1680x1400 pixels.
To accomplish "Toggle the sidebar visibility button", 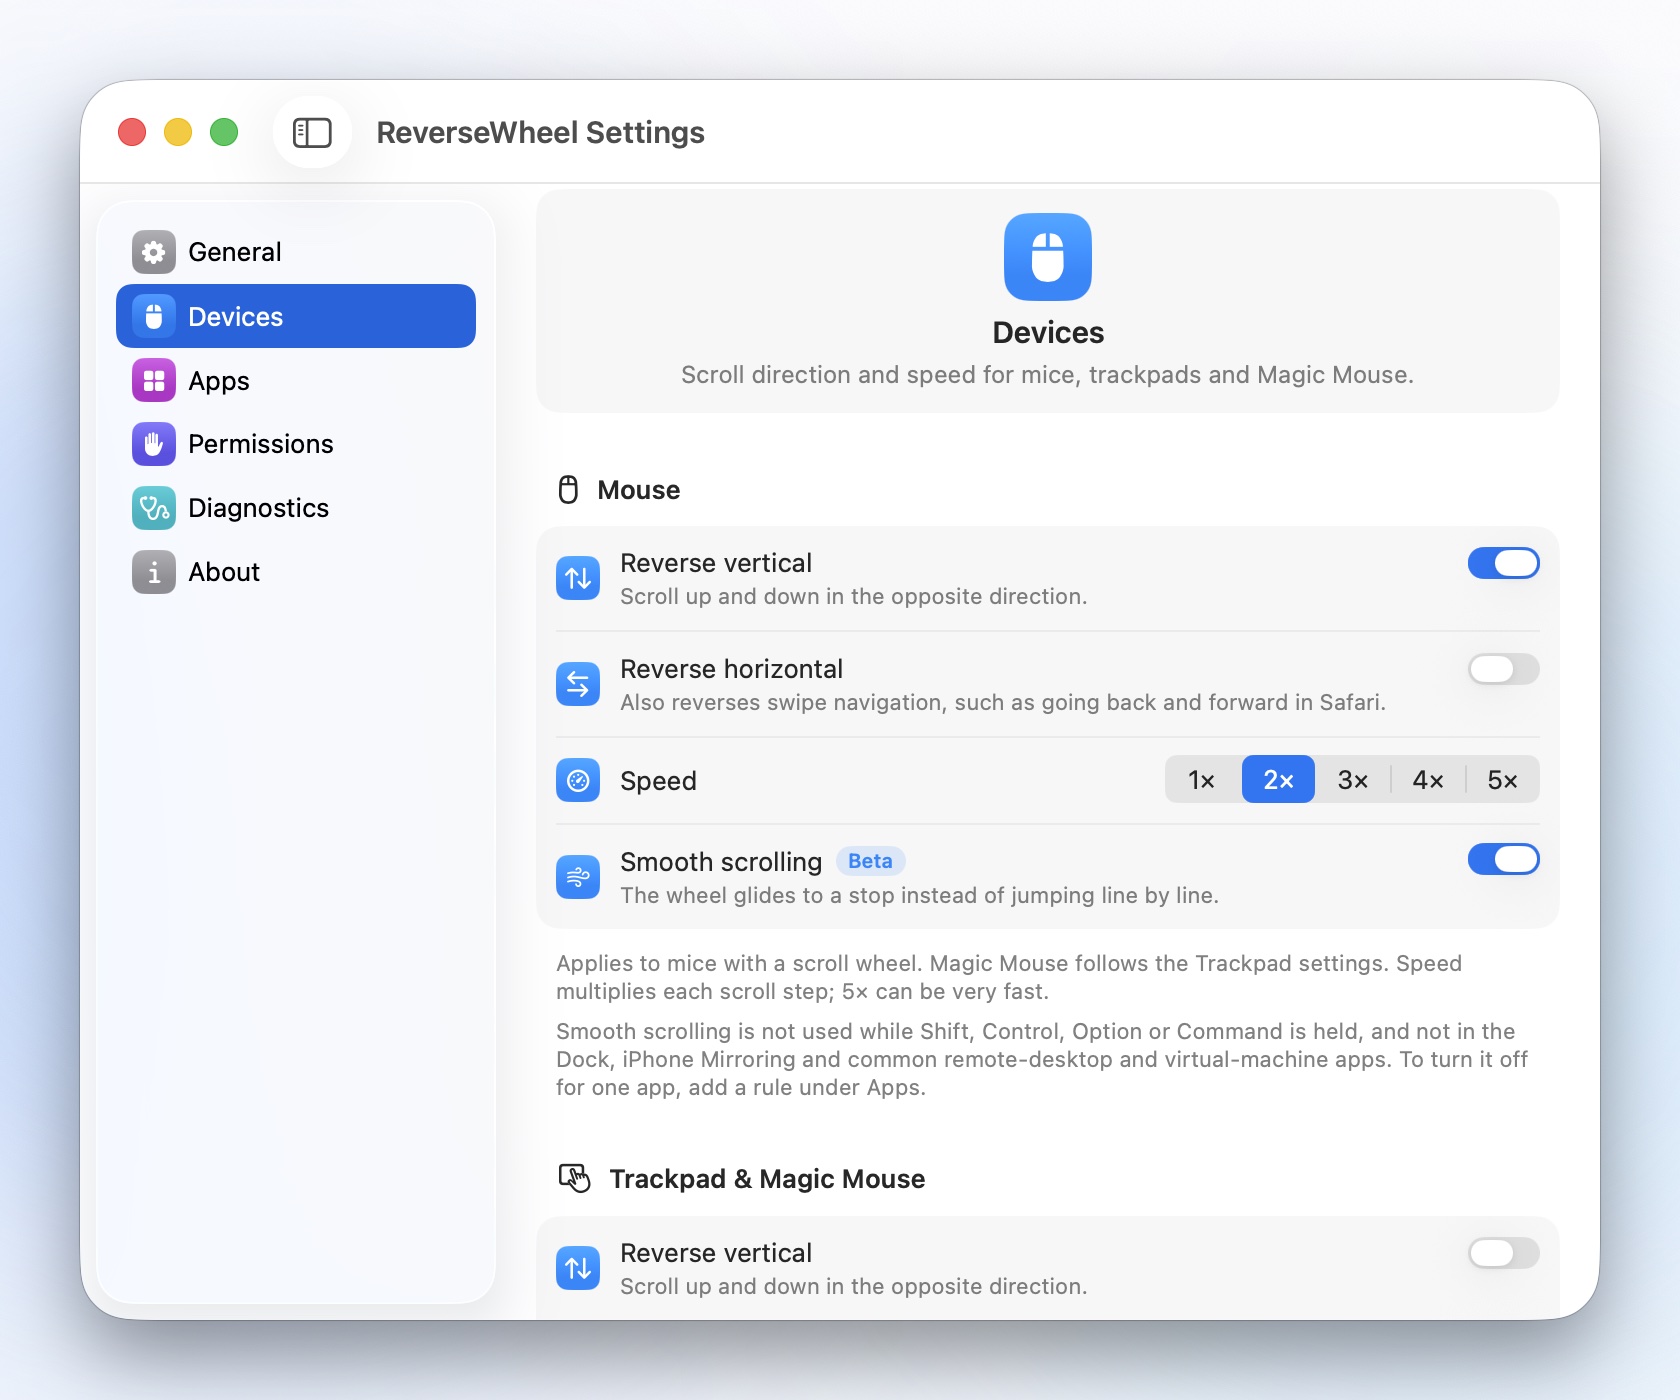I will point(312,132).
